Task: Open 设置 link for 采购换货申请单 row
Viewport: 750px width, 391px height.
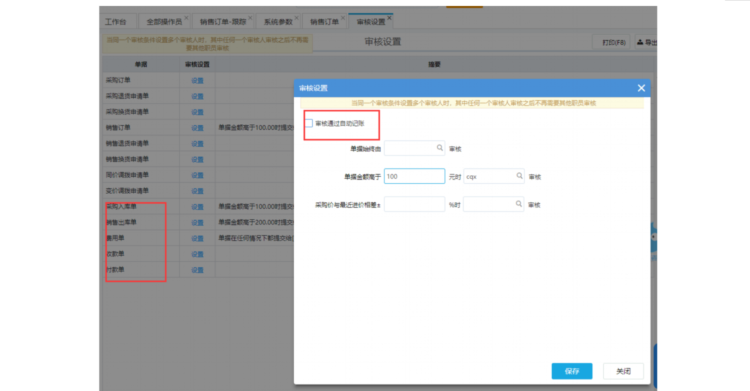Action: tap(198, 112)
